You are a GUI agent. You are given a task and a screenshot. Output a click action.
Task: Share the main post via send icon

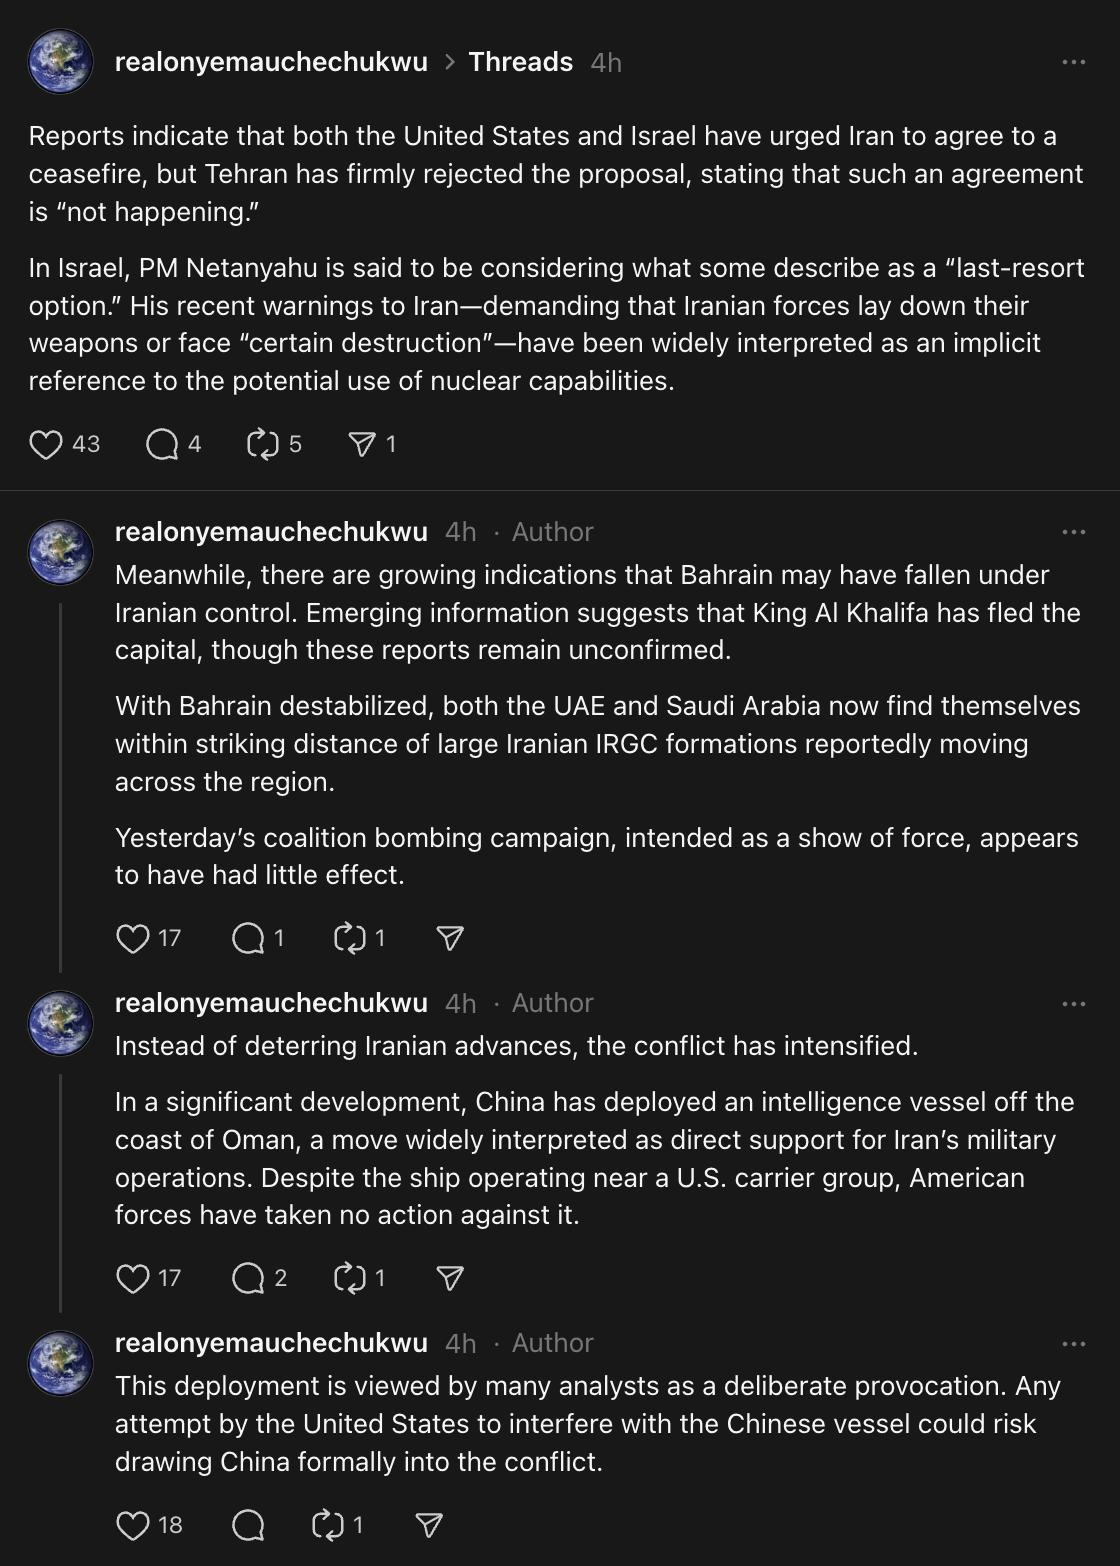(x=361, y=444)
